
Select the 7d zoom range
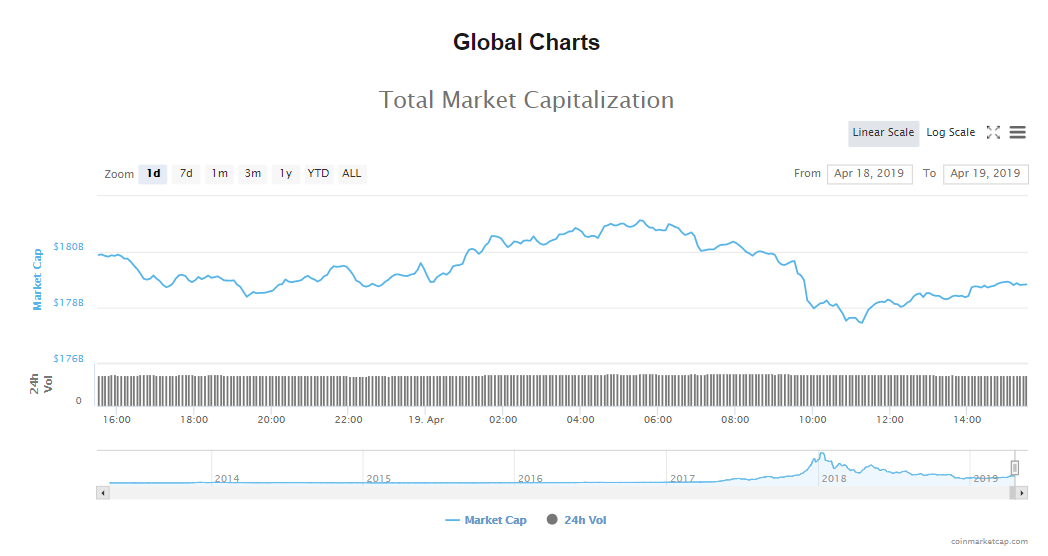click(186, 174)
